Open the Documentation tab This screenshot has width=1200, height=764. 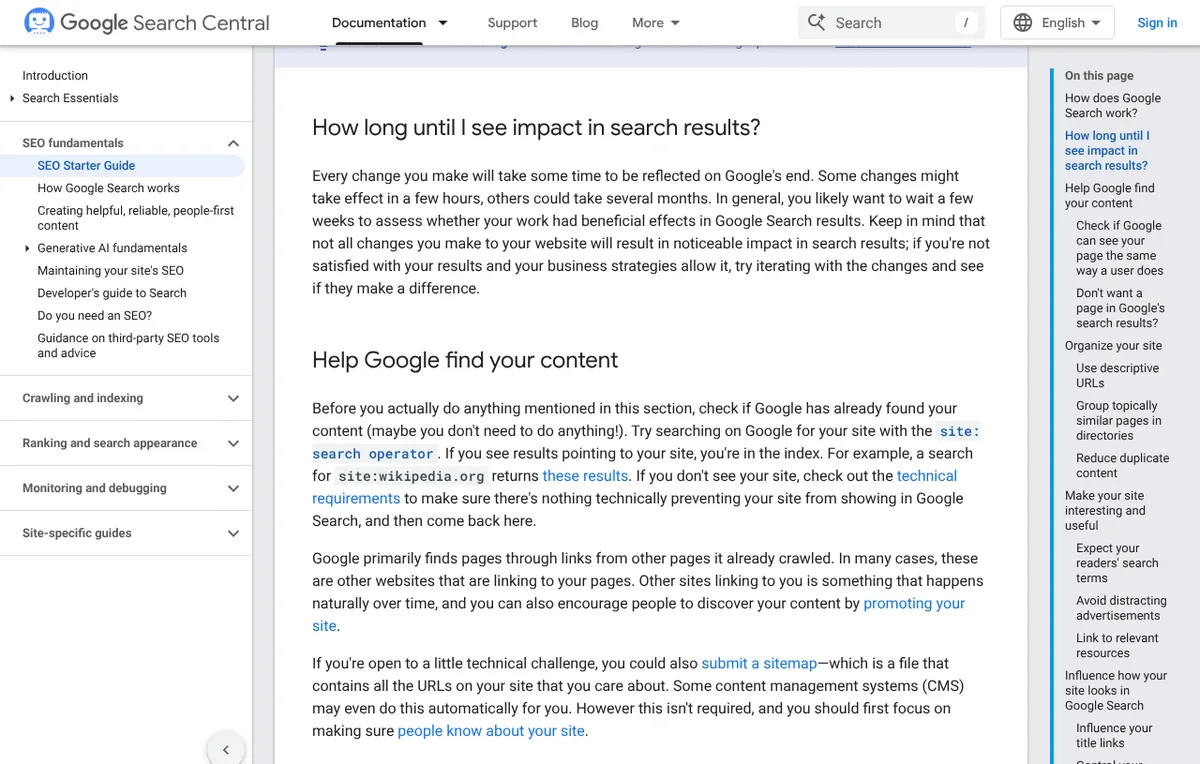(379, 22)
